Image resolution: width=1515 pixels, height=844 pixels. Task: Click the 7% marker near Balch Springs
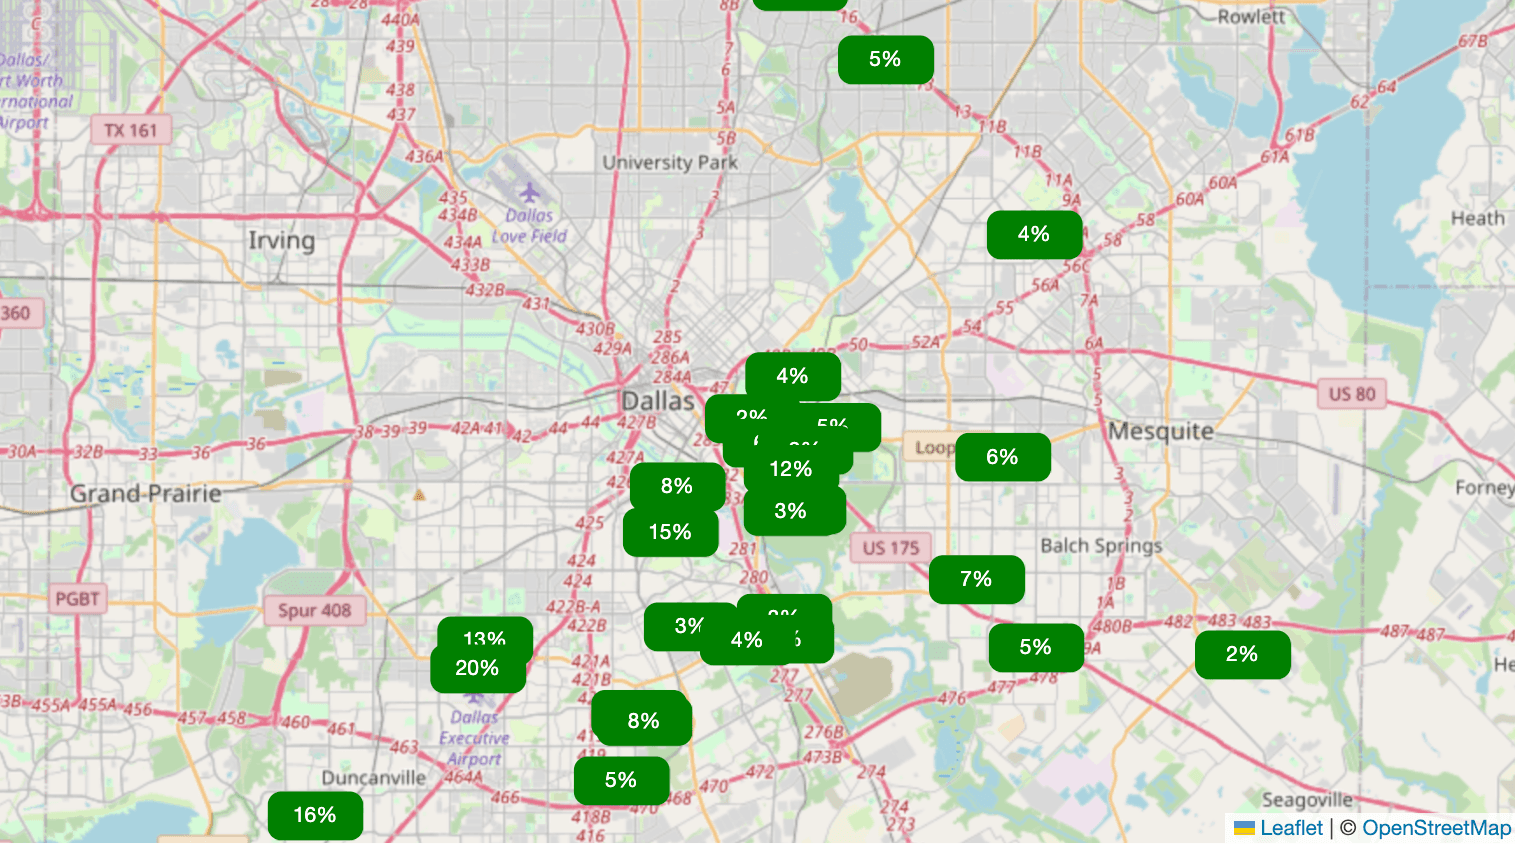[x=976, y=579]
